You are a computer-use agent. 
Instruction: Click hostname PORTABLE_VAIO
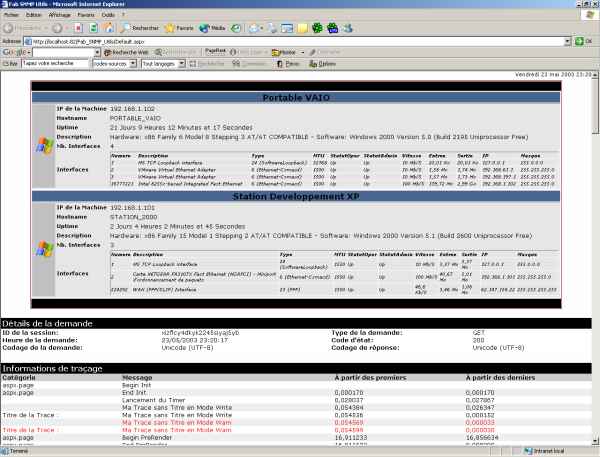(135, 118)
